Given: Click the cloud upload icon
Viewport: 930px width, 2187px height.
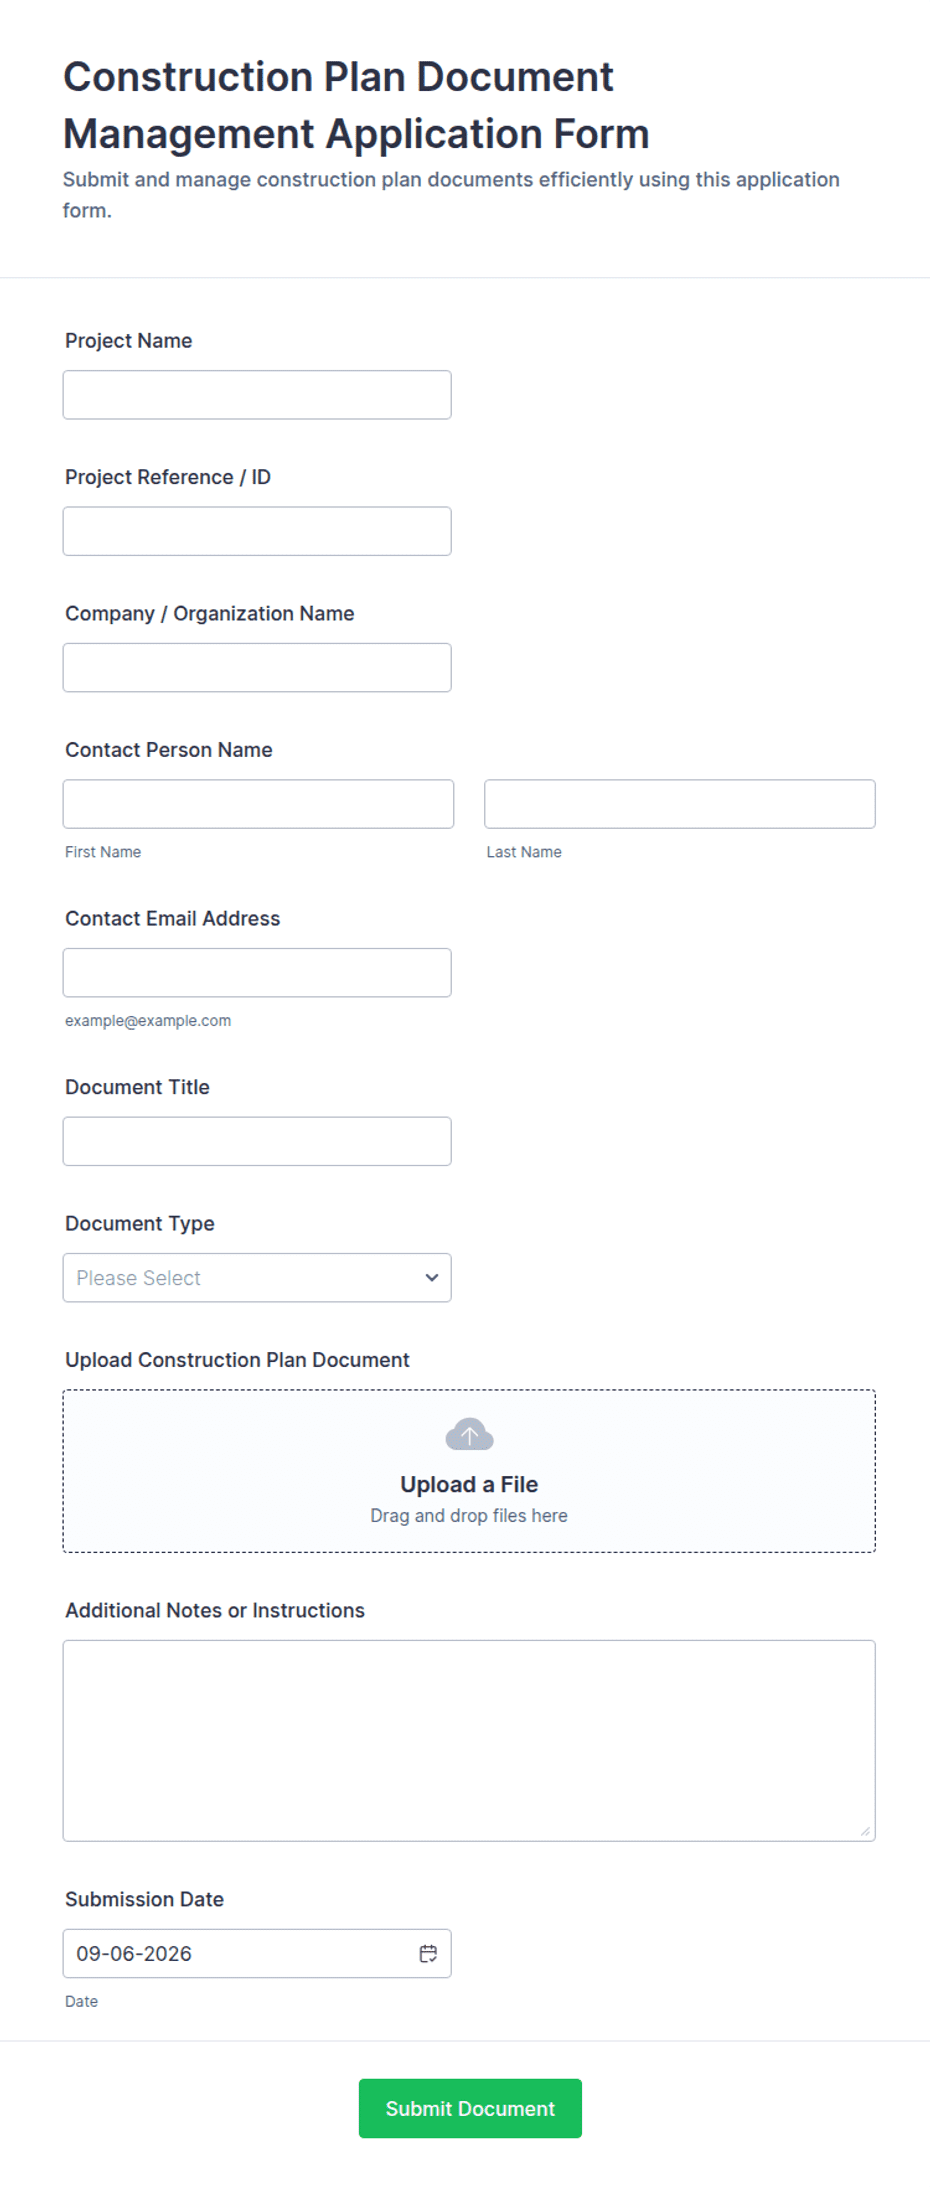Looking at the screenshot, I should tap(469, 1434).
